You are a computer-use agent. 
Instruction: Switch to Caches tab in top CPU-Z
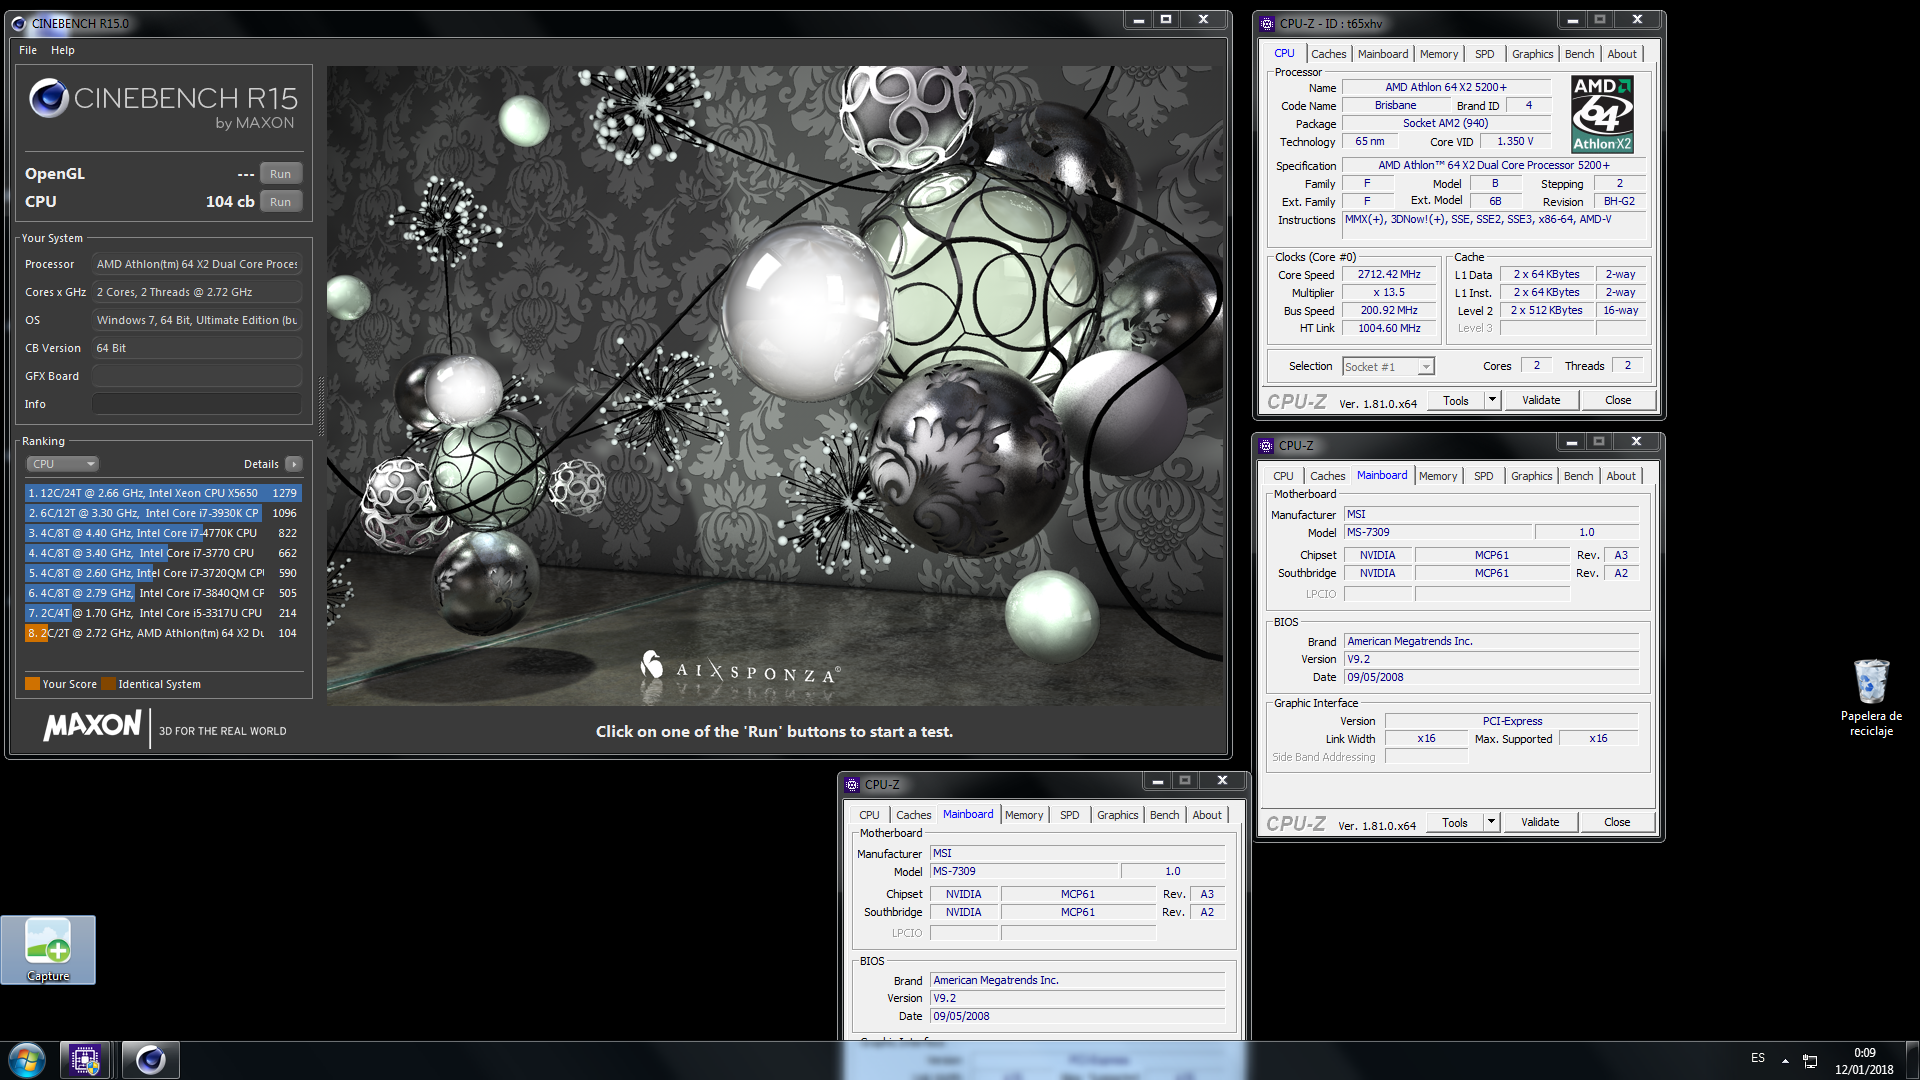pyautogui.click(x=1328, y=54)
